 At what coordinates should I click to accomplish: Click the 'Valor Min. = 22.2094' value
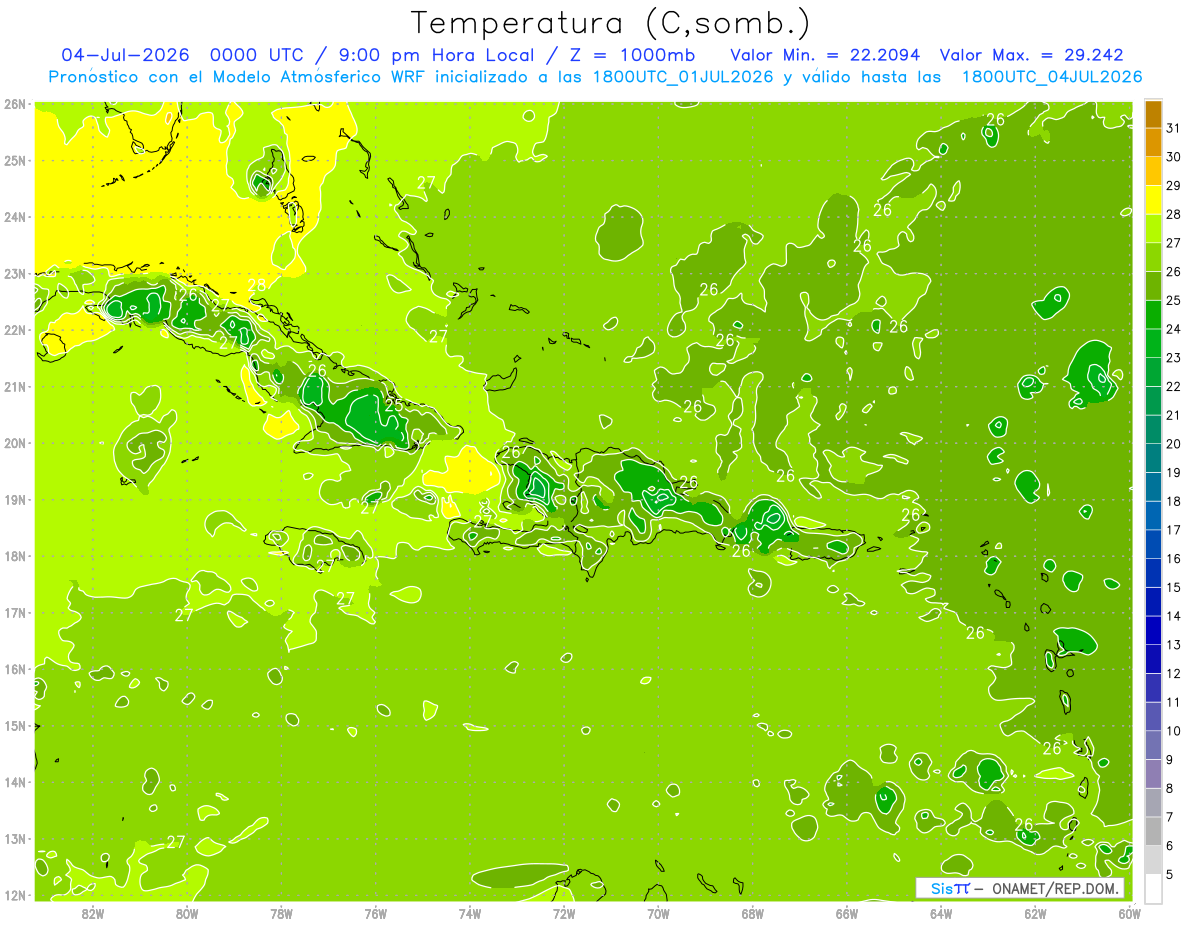click(x=825, y=55)
